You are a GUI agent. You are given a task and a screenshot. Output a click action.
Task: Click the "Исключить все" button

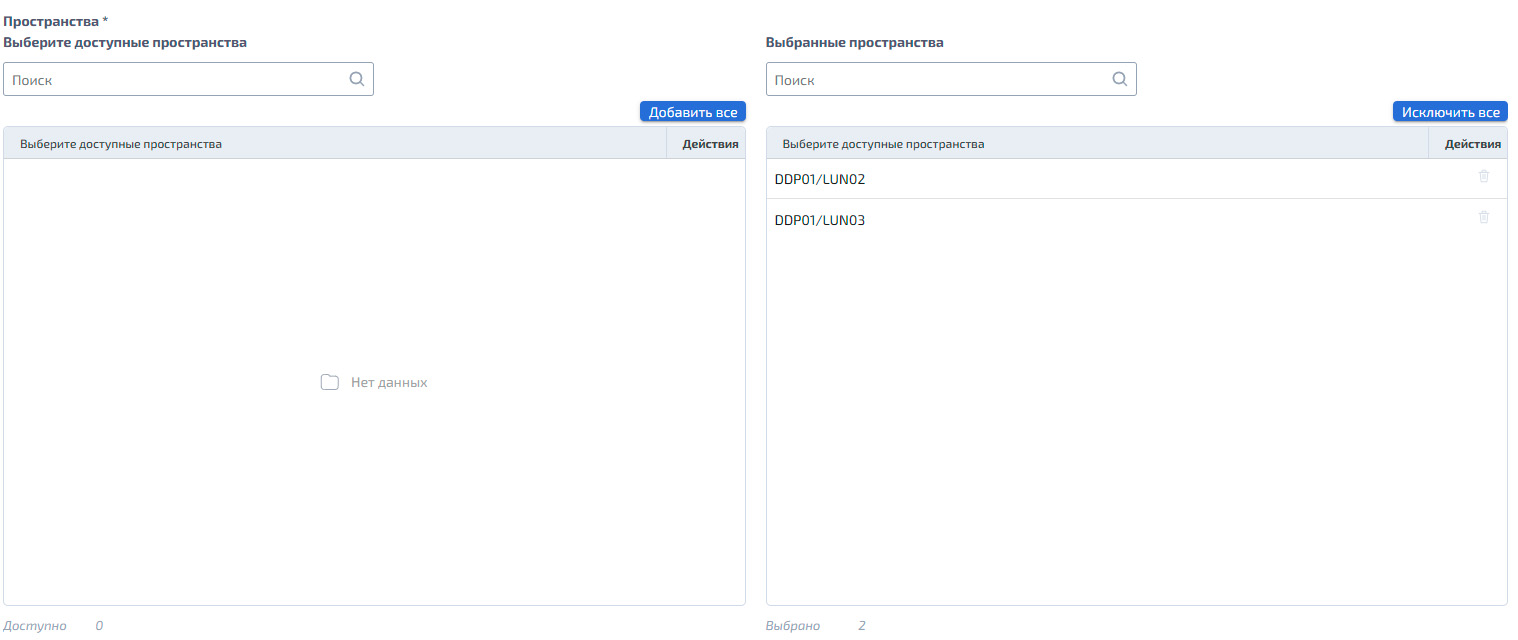click(1450, 112)
